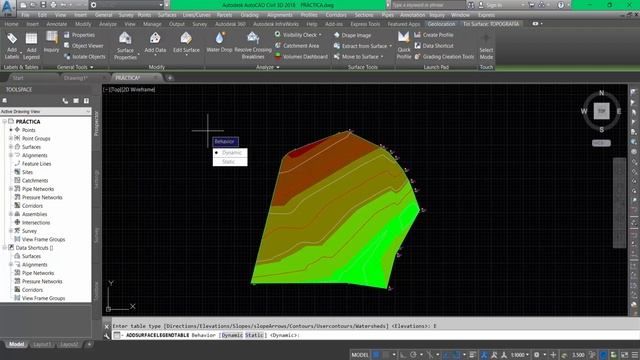Expand the Pipe Networks node under PRÁCTICA
This screenshot has height=360, width=640.
tap(11, 189)
